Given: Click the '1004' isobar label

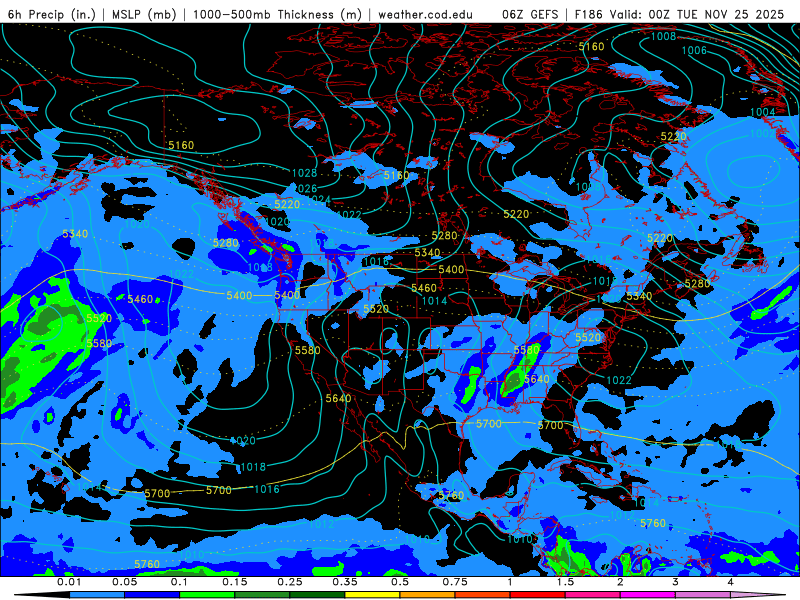Looking at the screenshot, I should pyautogui.click(x=762, y=112).
